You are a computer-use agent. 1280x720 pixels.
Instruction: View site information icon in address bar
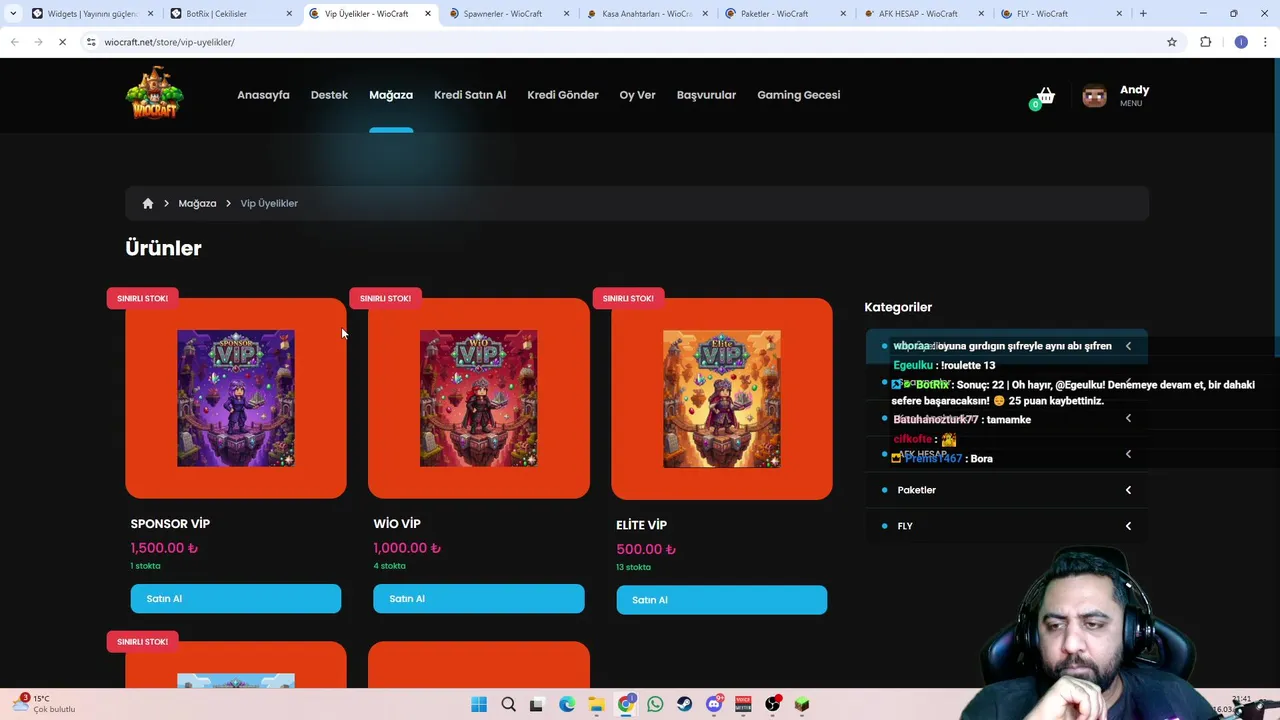coord(91,42)
